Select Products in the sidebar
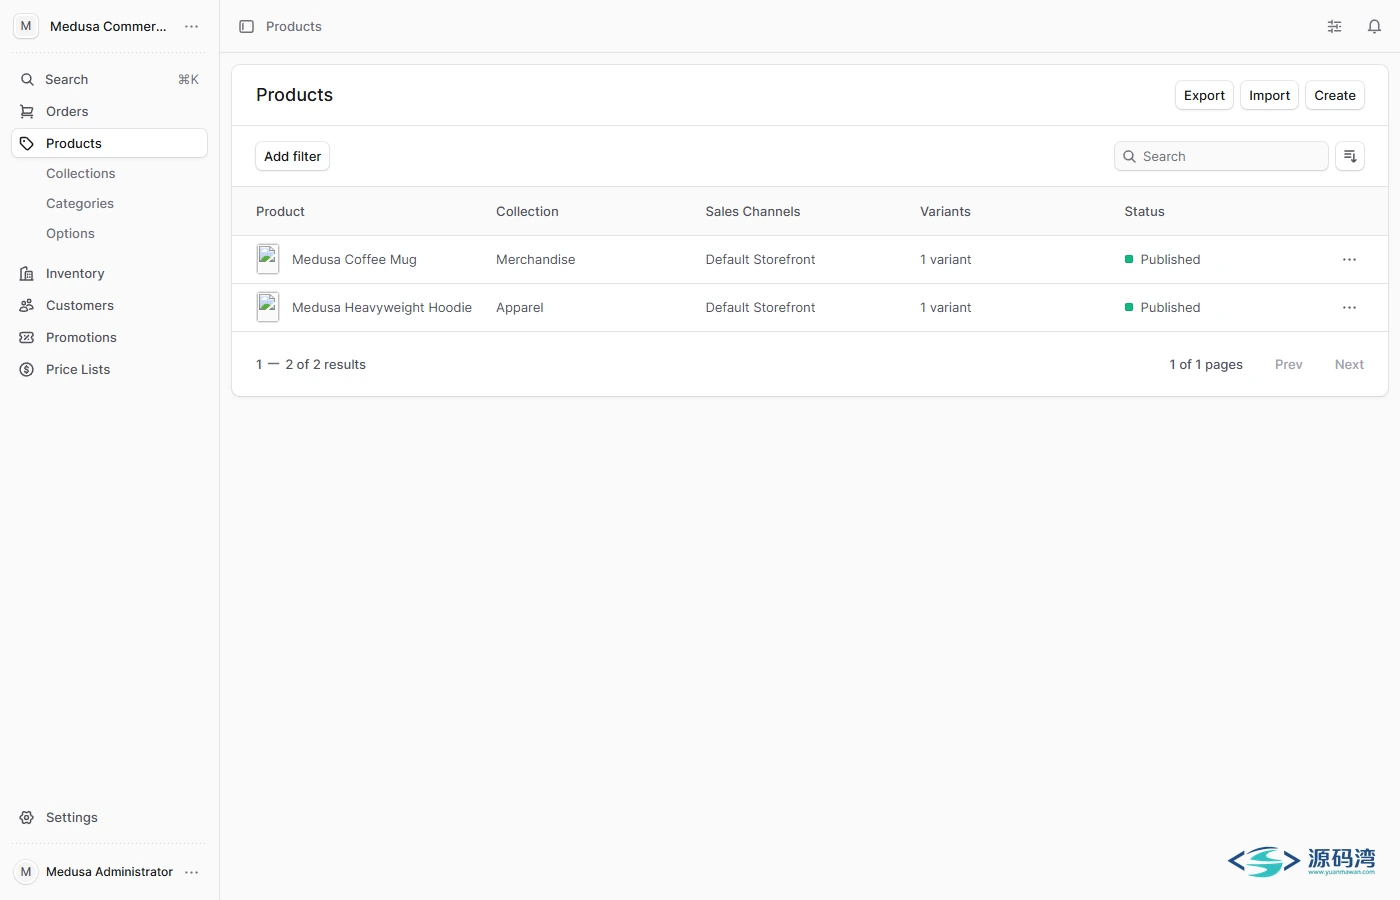 [109, 143]
